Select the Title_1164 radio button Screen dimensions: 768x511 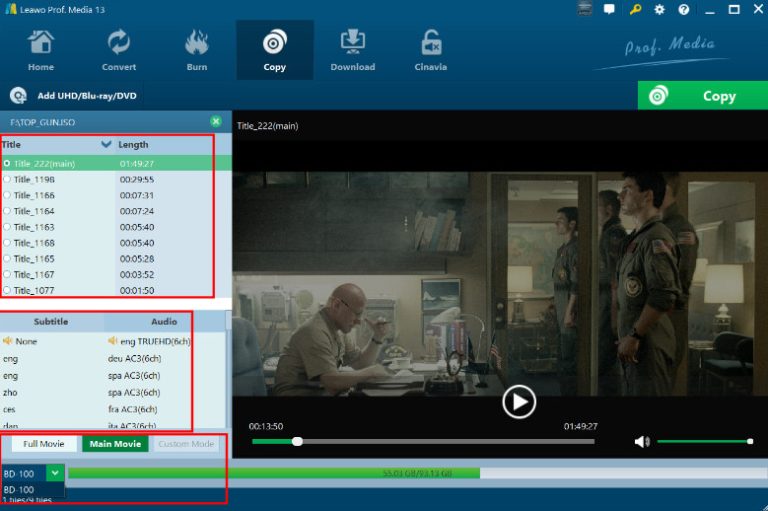[x=7, y=211]
